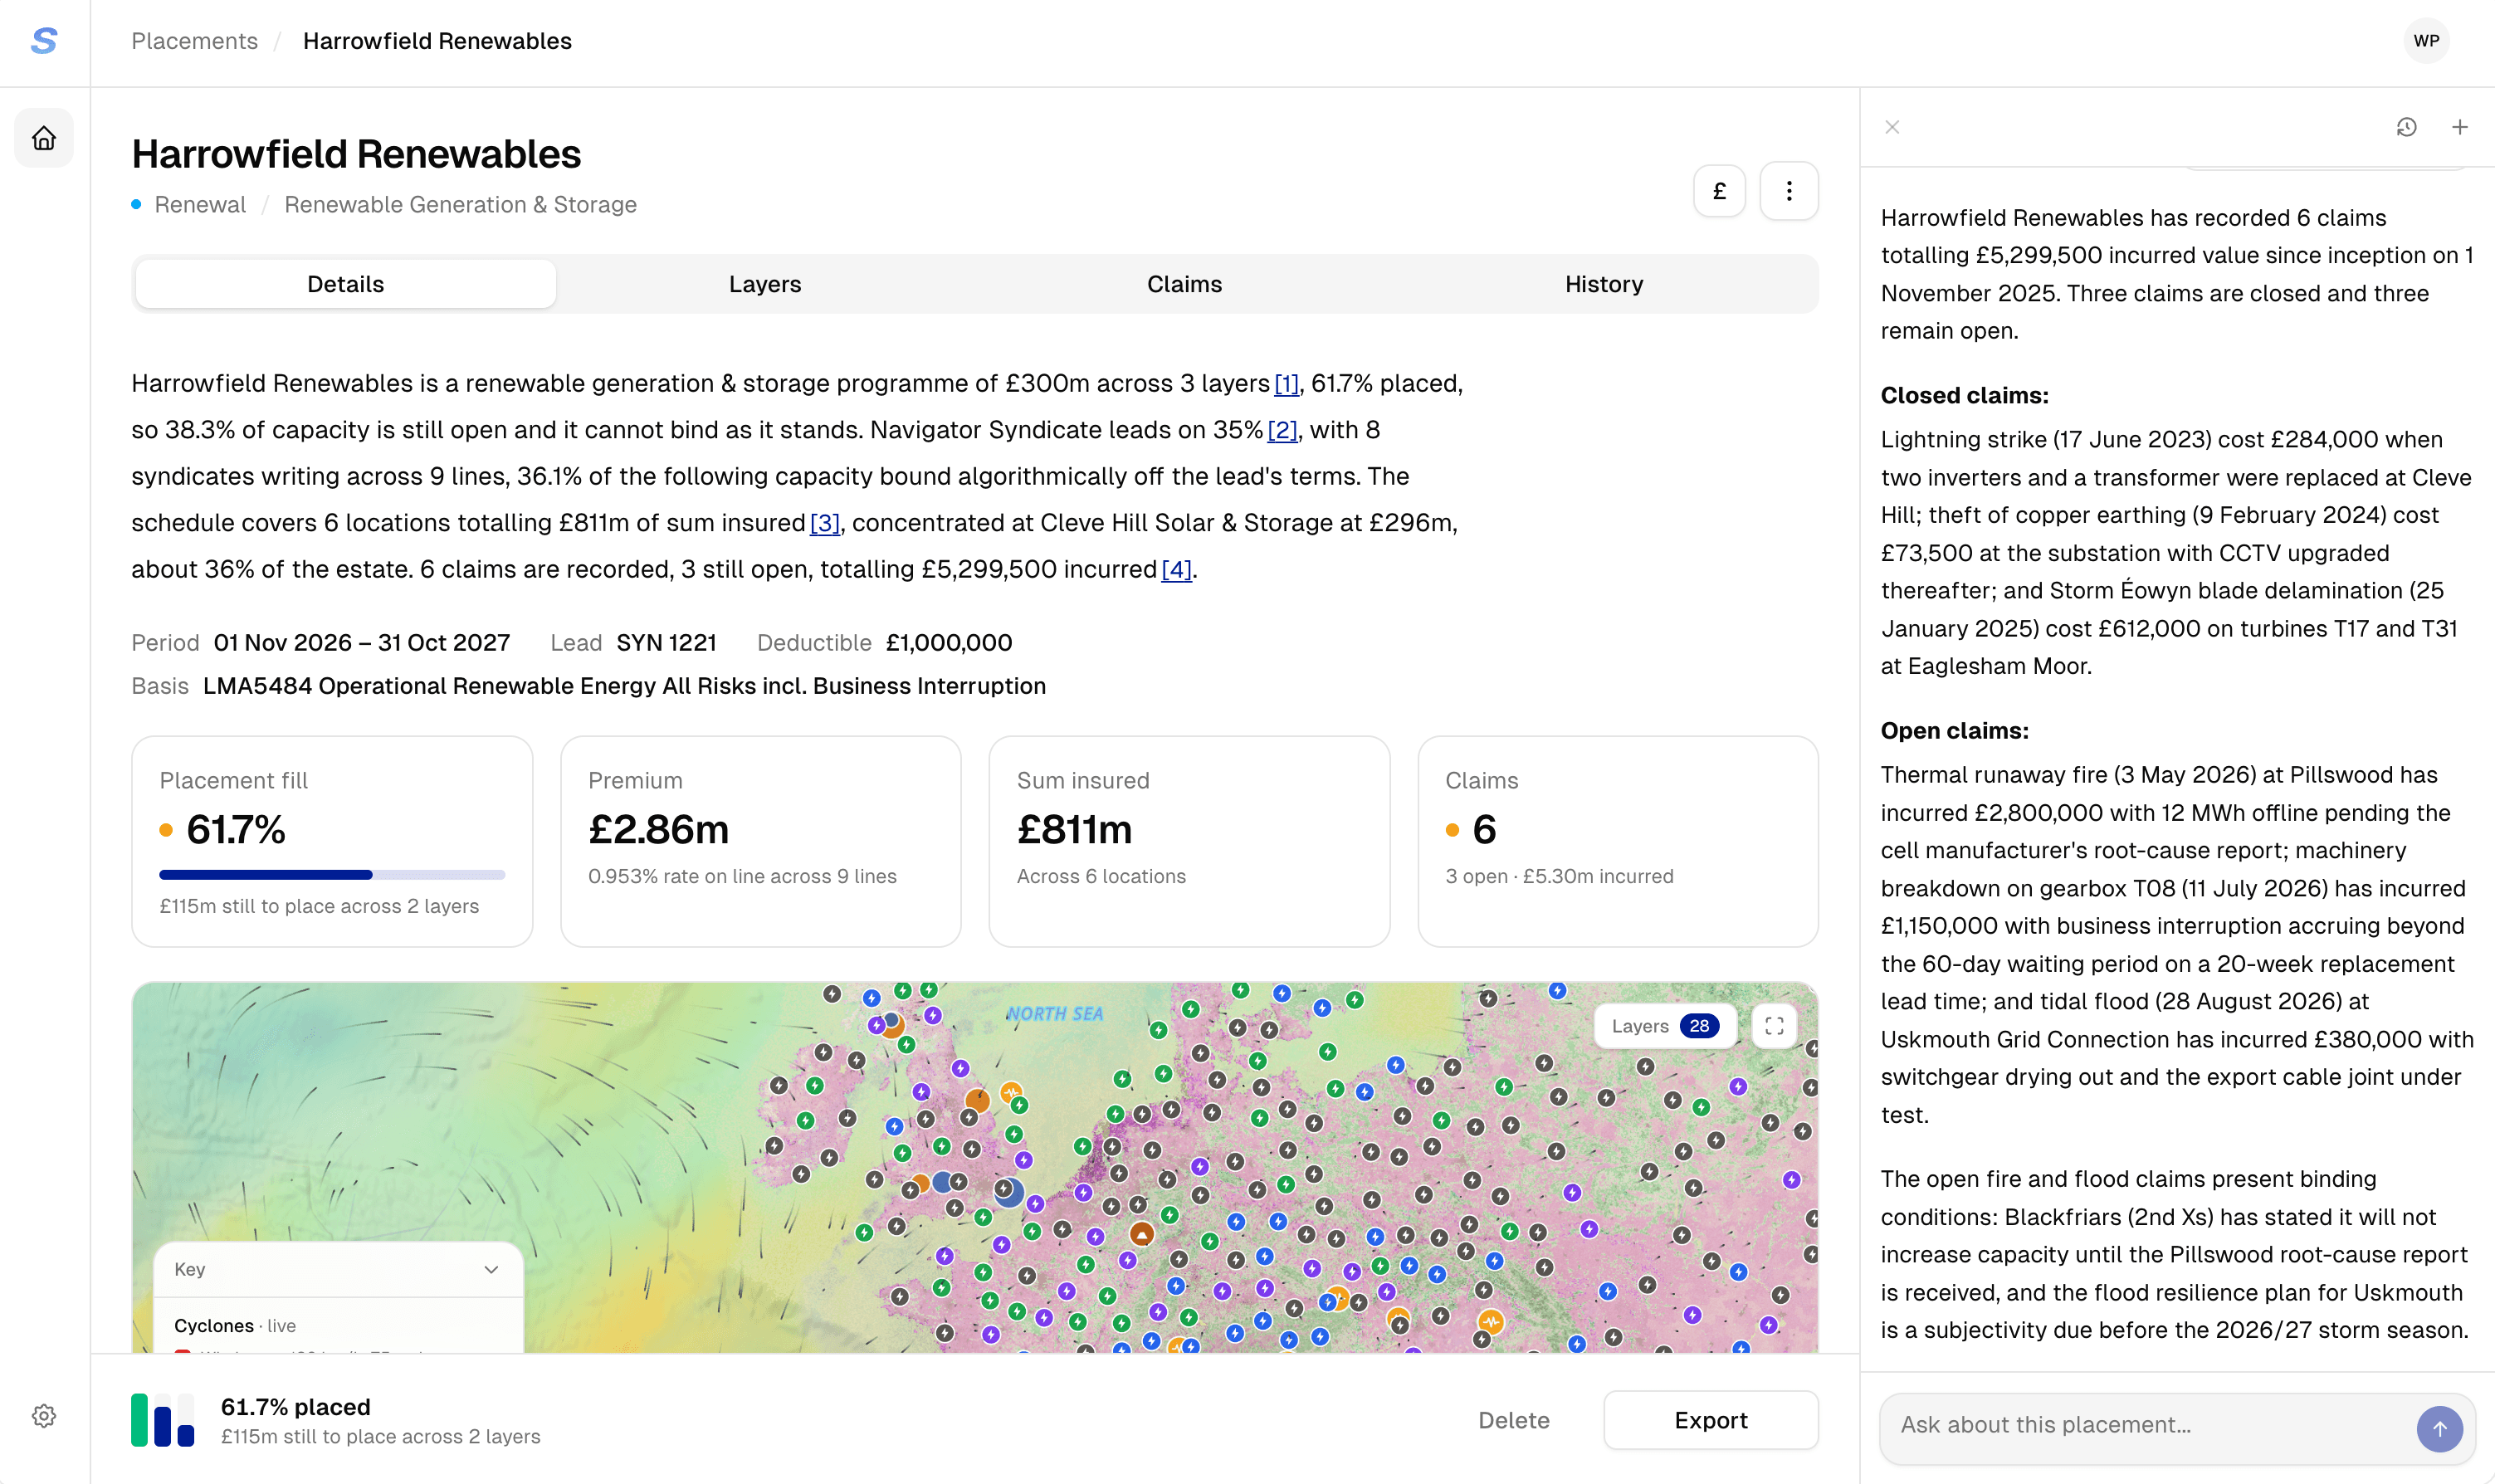Click the S logo in the sidebar
2495x1484 pixels.
click(x=44, y=41)
